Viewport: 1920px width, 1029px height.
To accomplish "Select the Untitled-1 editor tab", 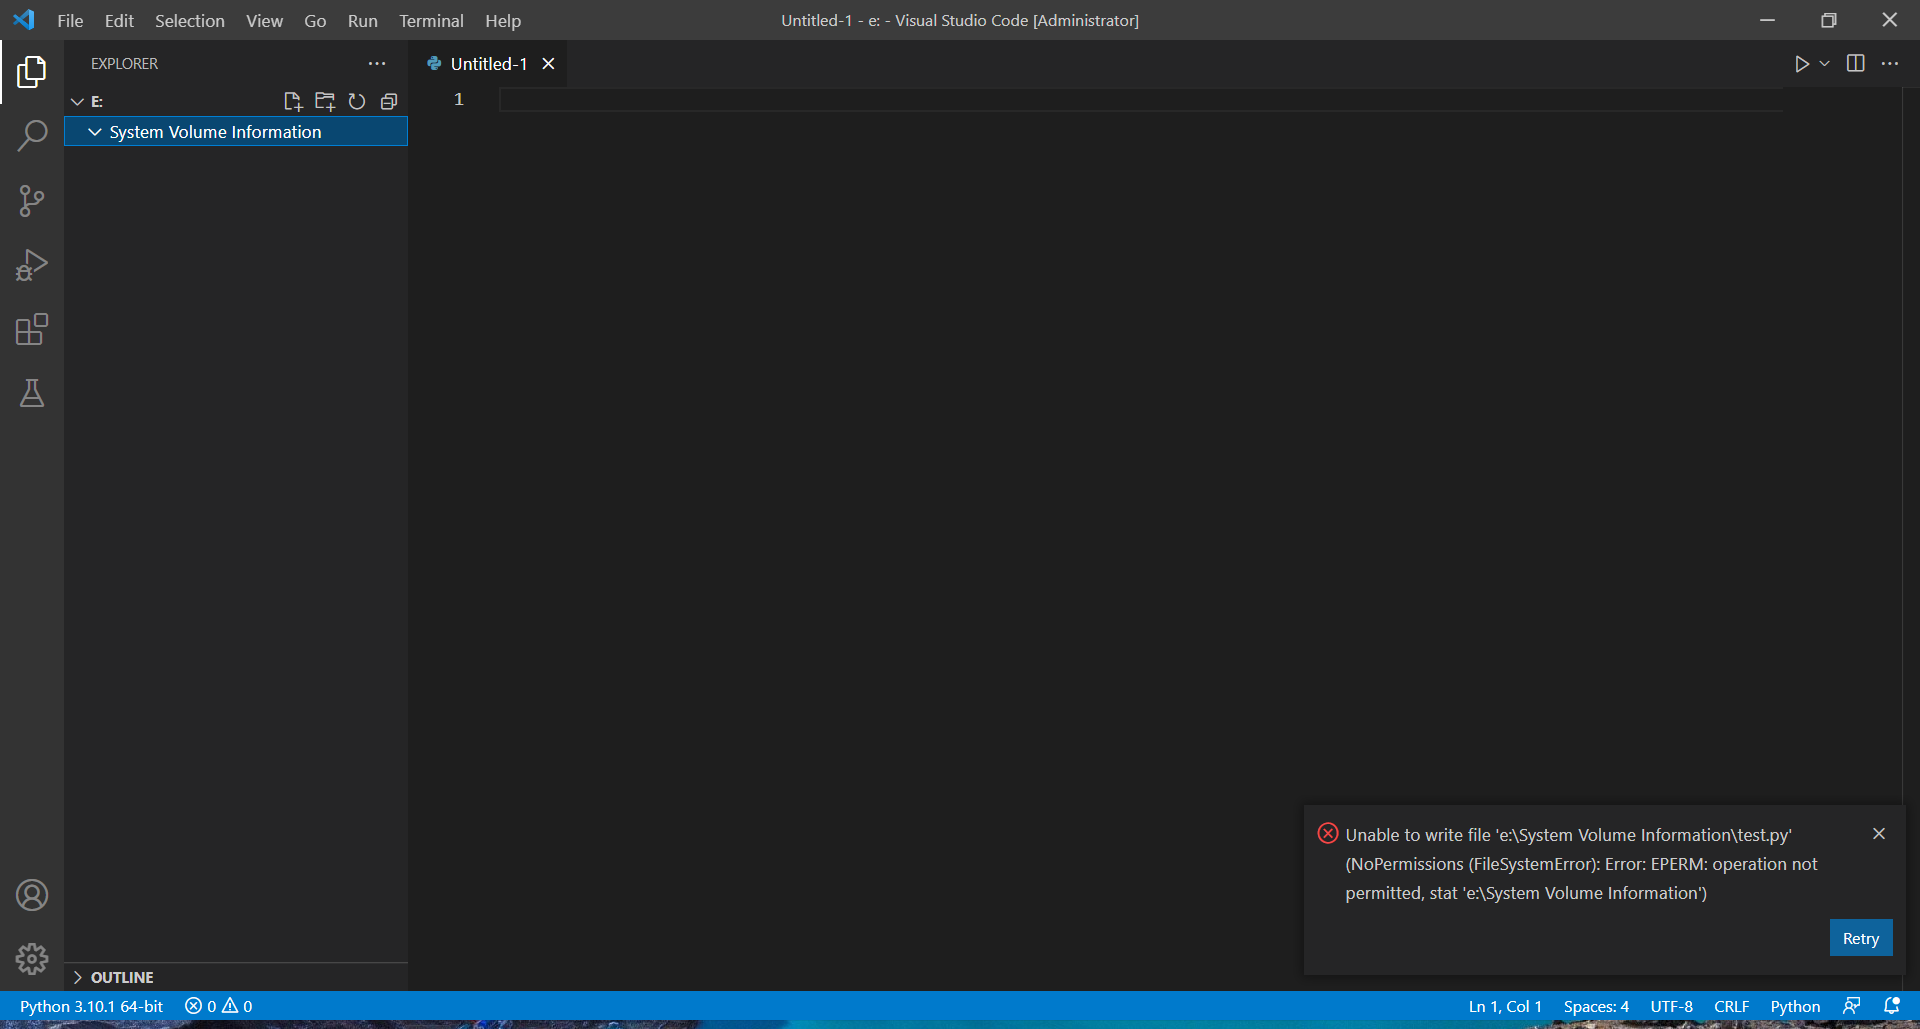I will pos(489,64).
